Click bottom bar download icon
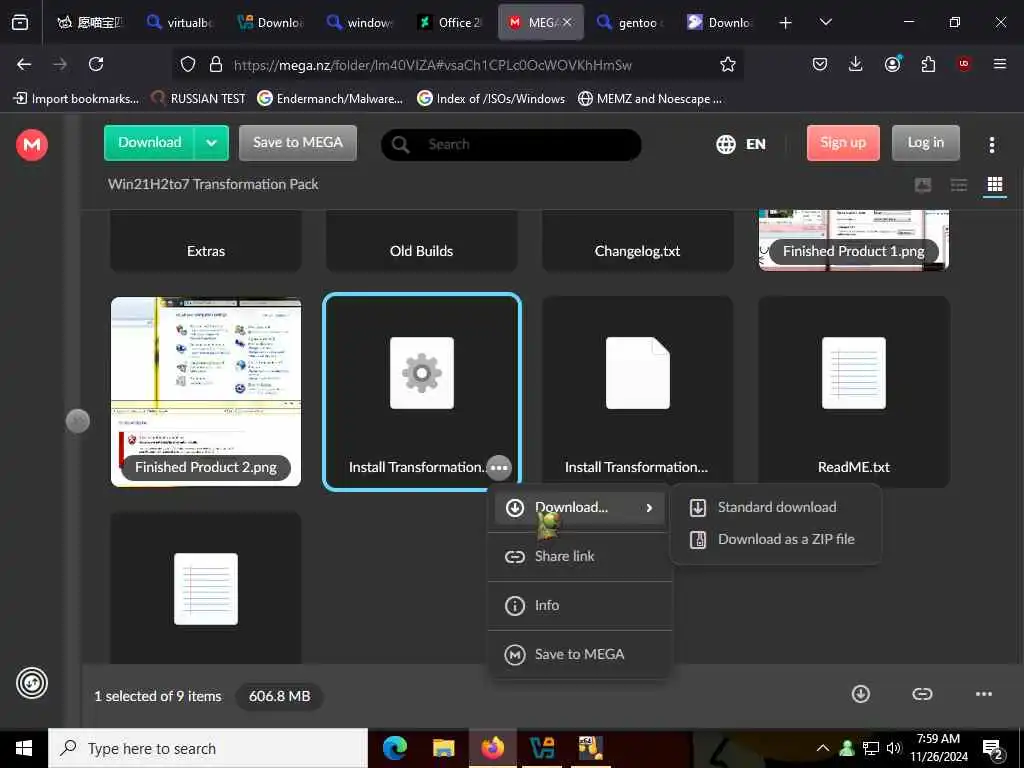This screenshot has width=1024, height=768. pos(861,694)
